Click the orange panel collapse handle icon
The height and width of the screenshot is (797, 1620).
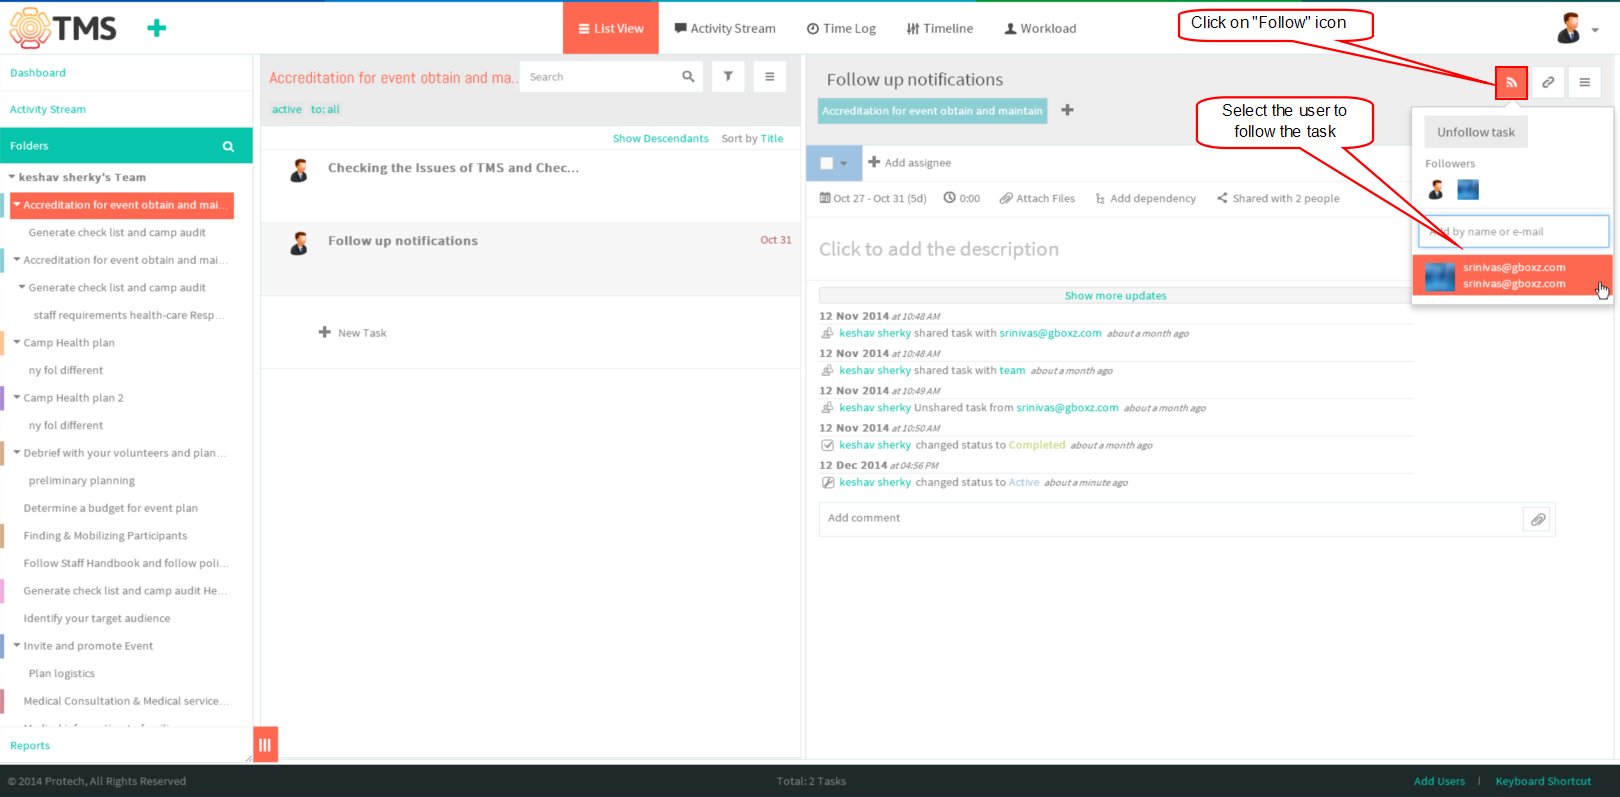point(265,744)
